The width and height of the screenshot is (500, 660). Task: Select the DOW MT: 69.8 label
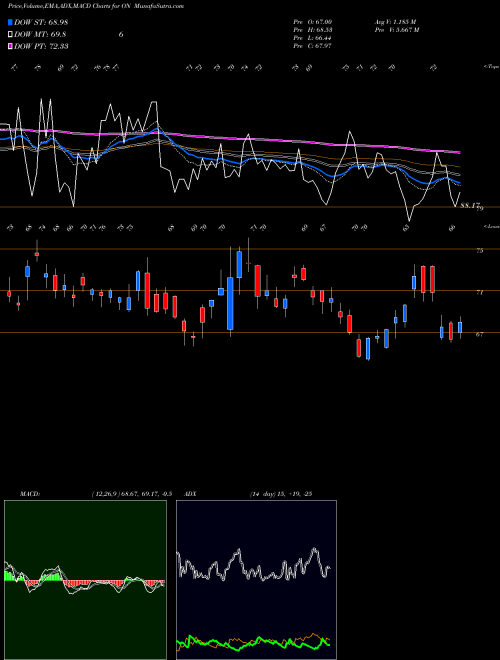tap(40, 34)
